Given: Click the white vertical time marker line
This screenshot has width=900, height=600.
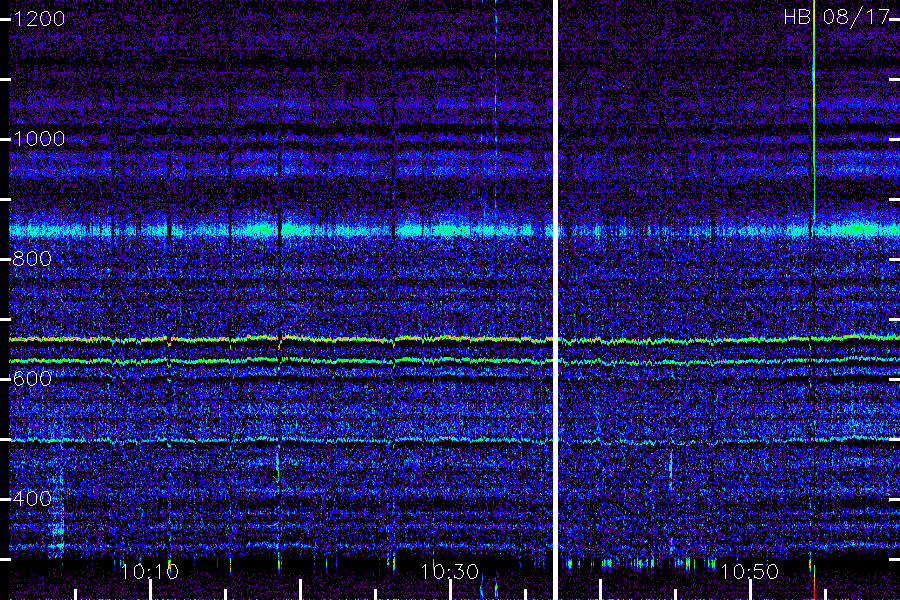Looking at the screenshot, I should point(555,300).
